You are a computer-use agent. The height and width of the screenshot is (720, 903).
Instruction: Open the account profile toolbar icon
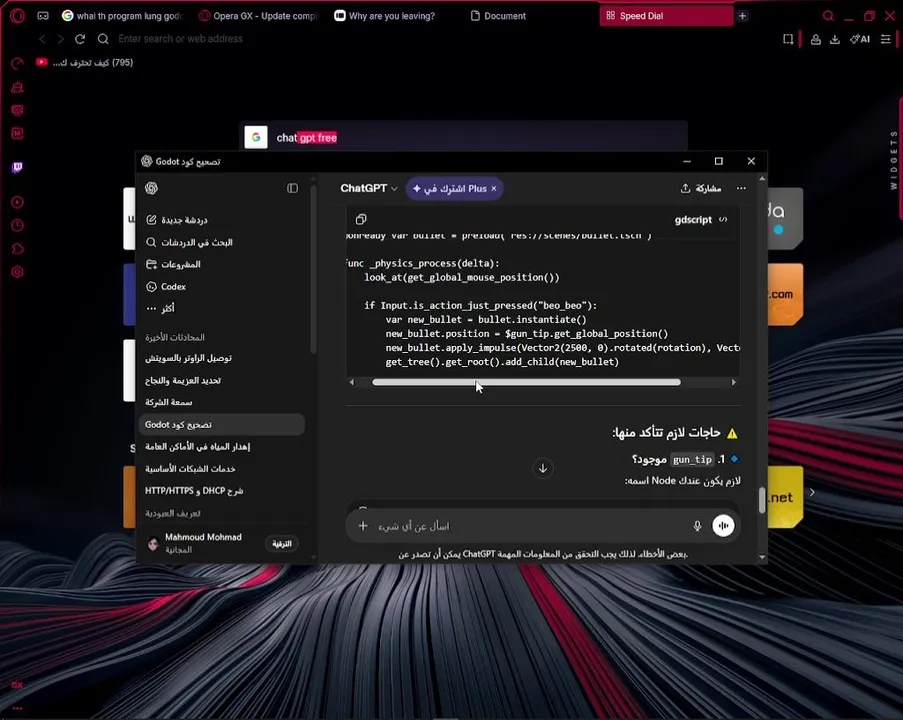(x=815, y=39)
